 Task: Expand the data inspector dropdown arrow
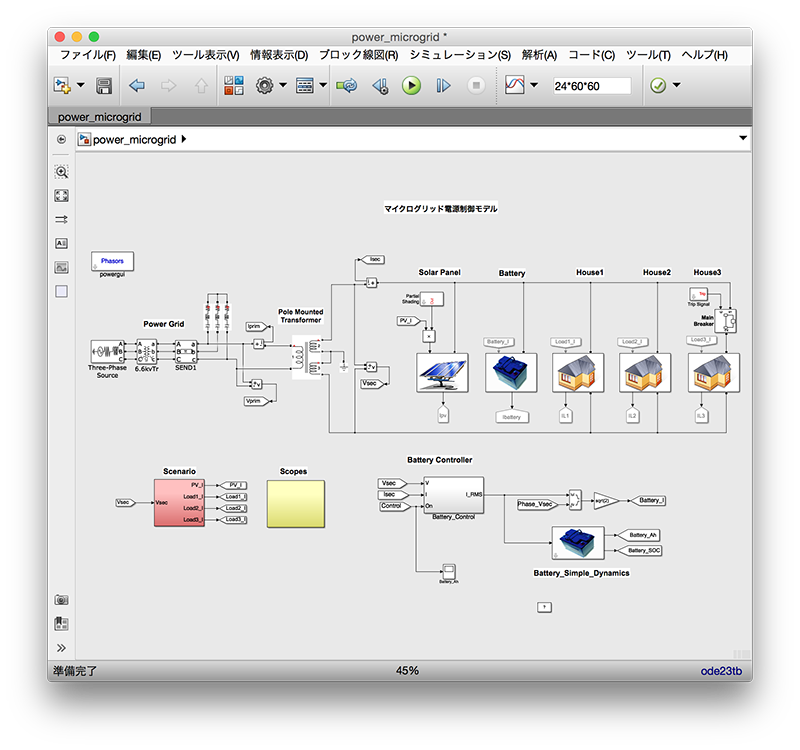tap(534, 85)
